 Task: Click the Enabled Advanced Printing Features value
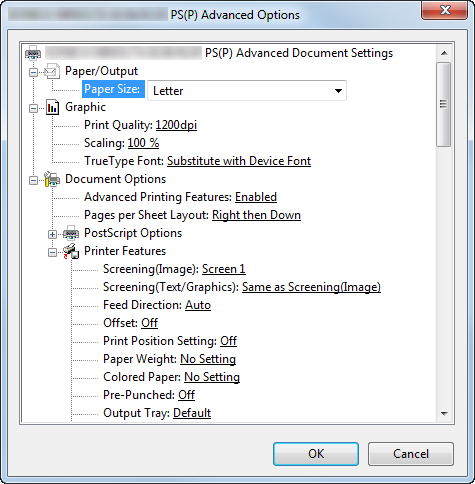pyautogui.click(x=256, y=197)
